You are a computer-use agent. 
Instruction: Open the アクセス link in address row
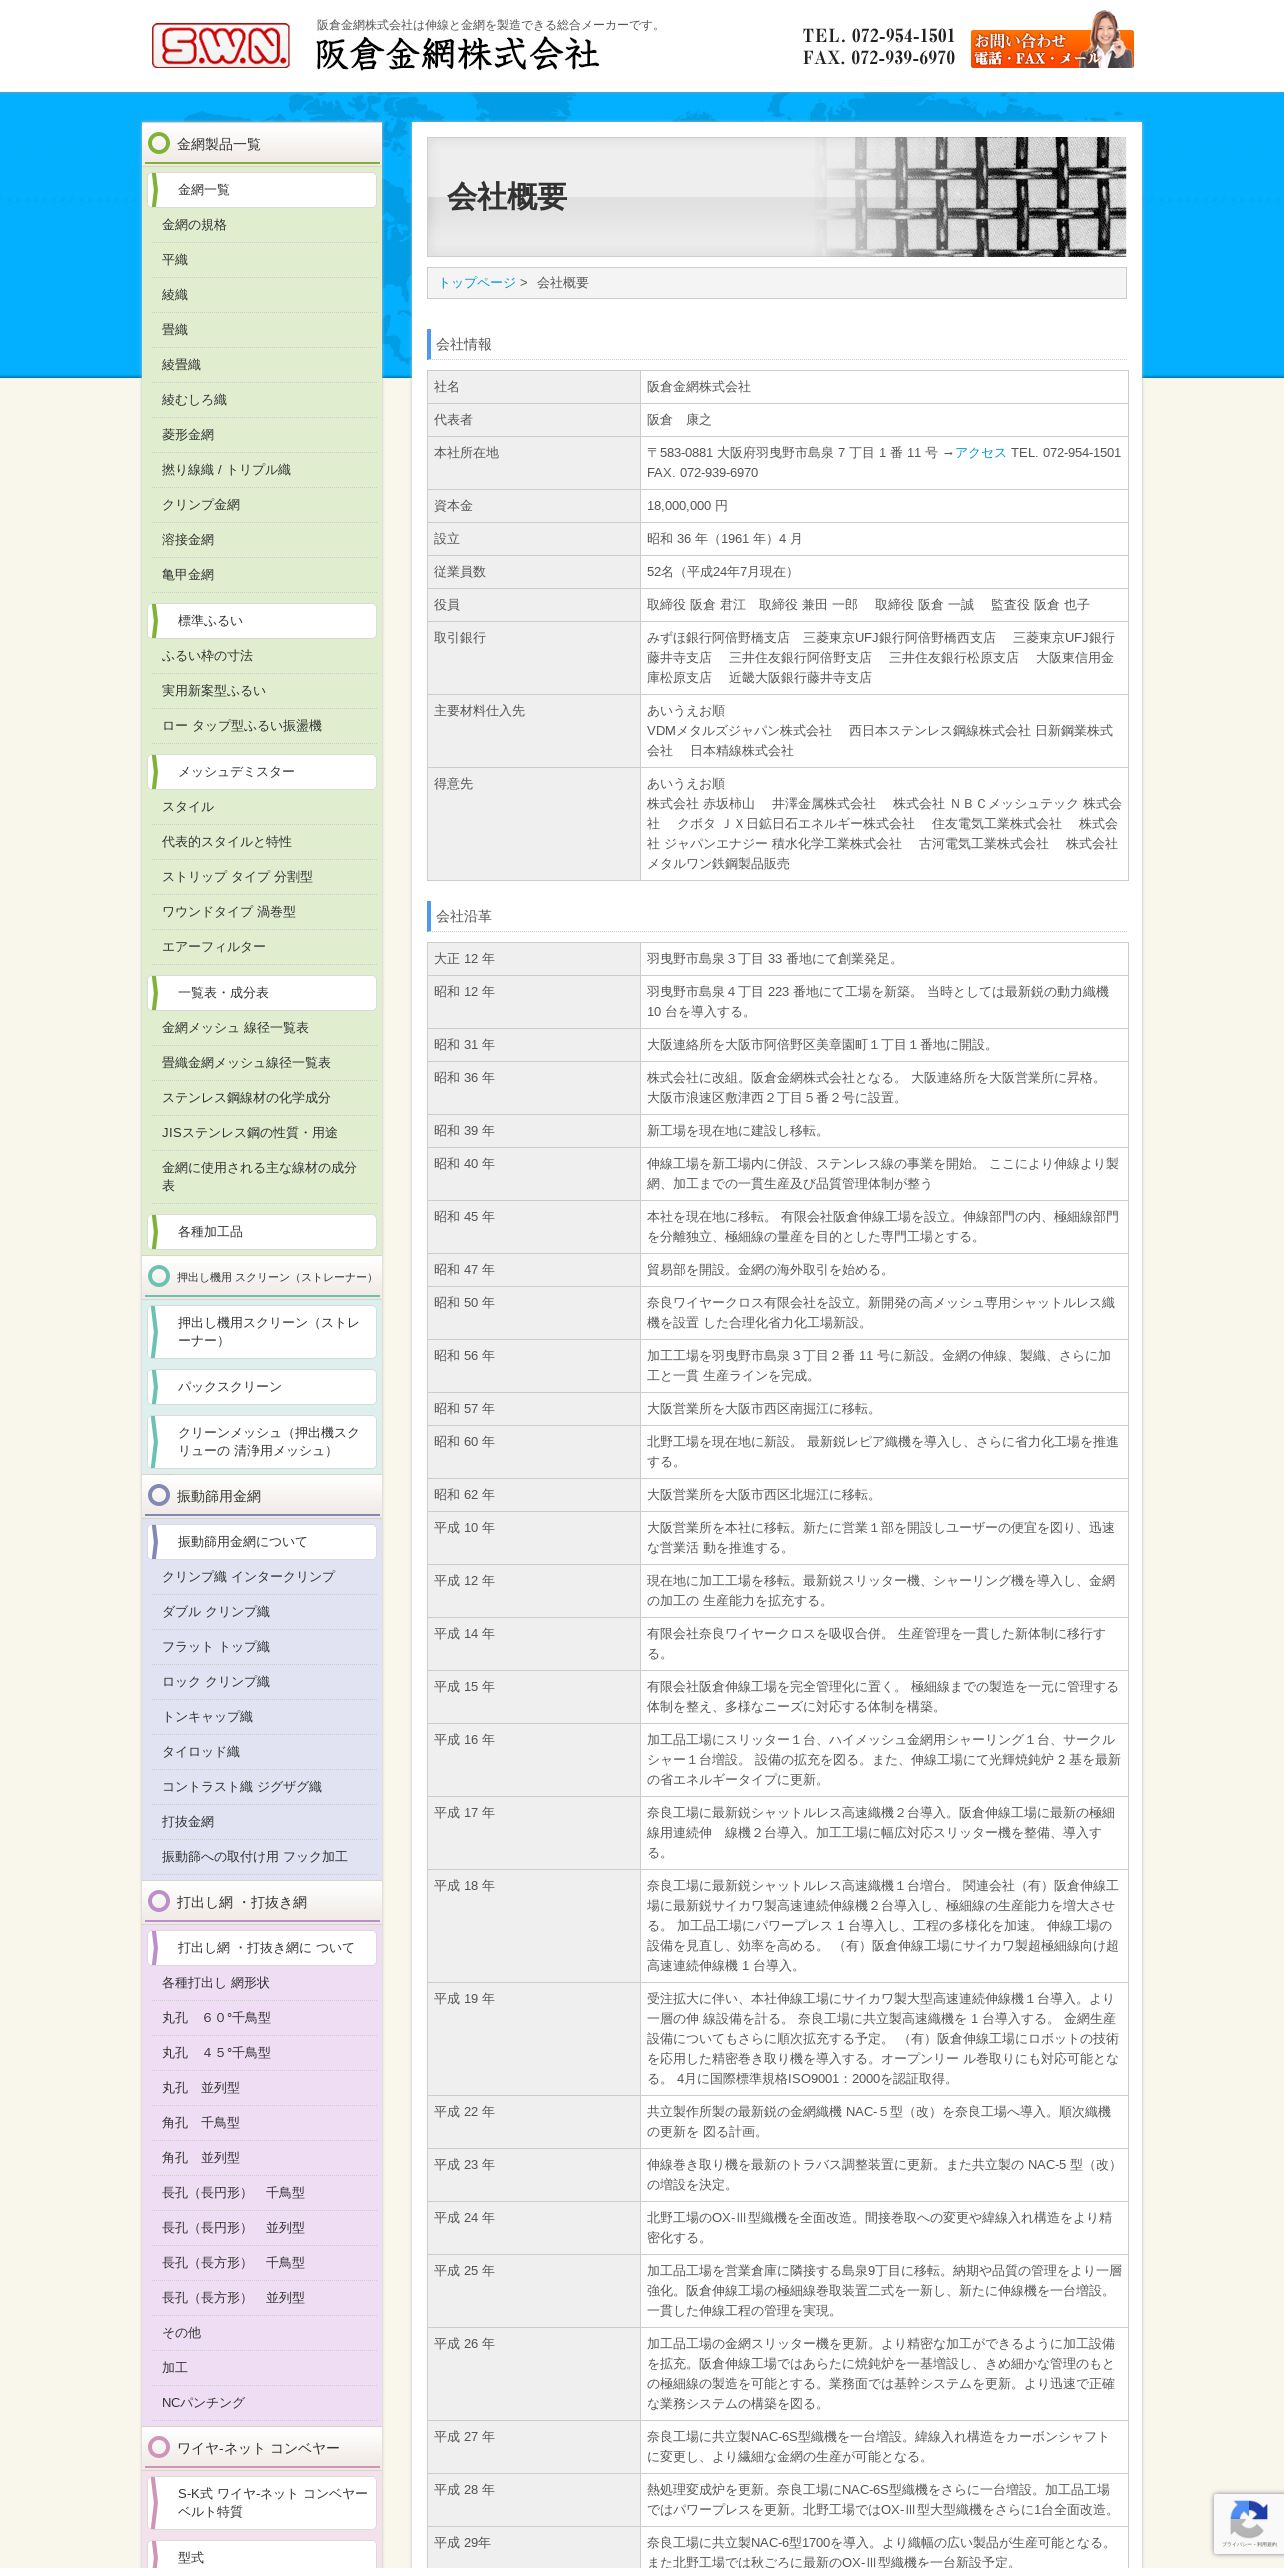pos(980,453)
